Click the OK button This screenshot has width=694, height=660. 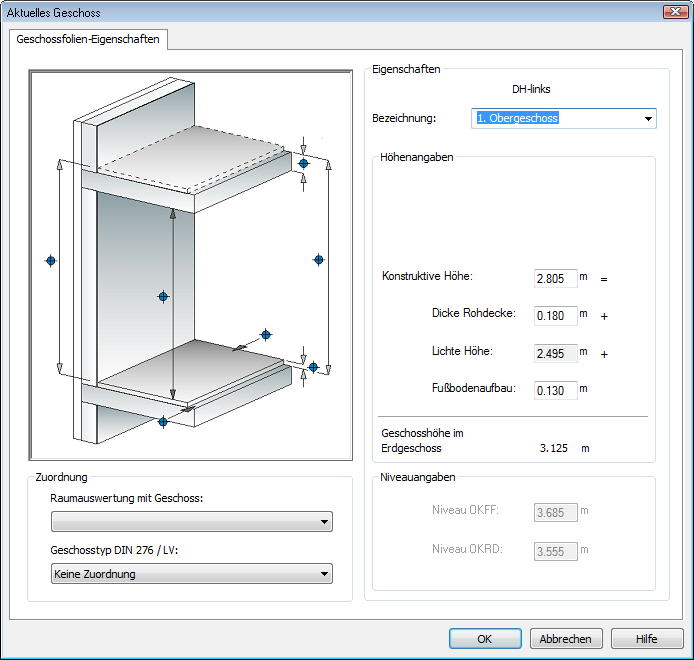coord(485,639)
